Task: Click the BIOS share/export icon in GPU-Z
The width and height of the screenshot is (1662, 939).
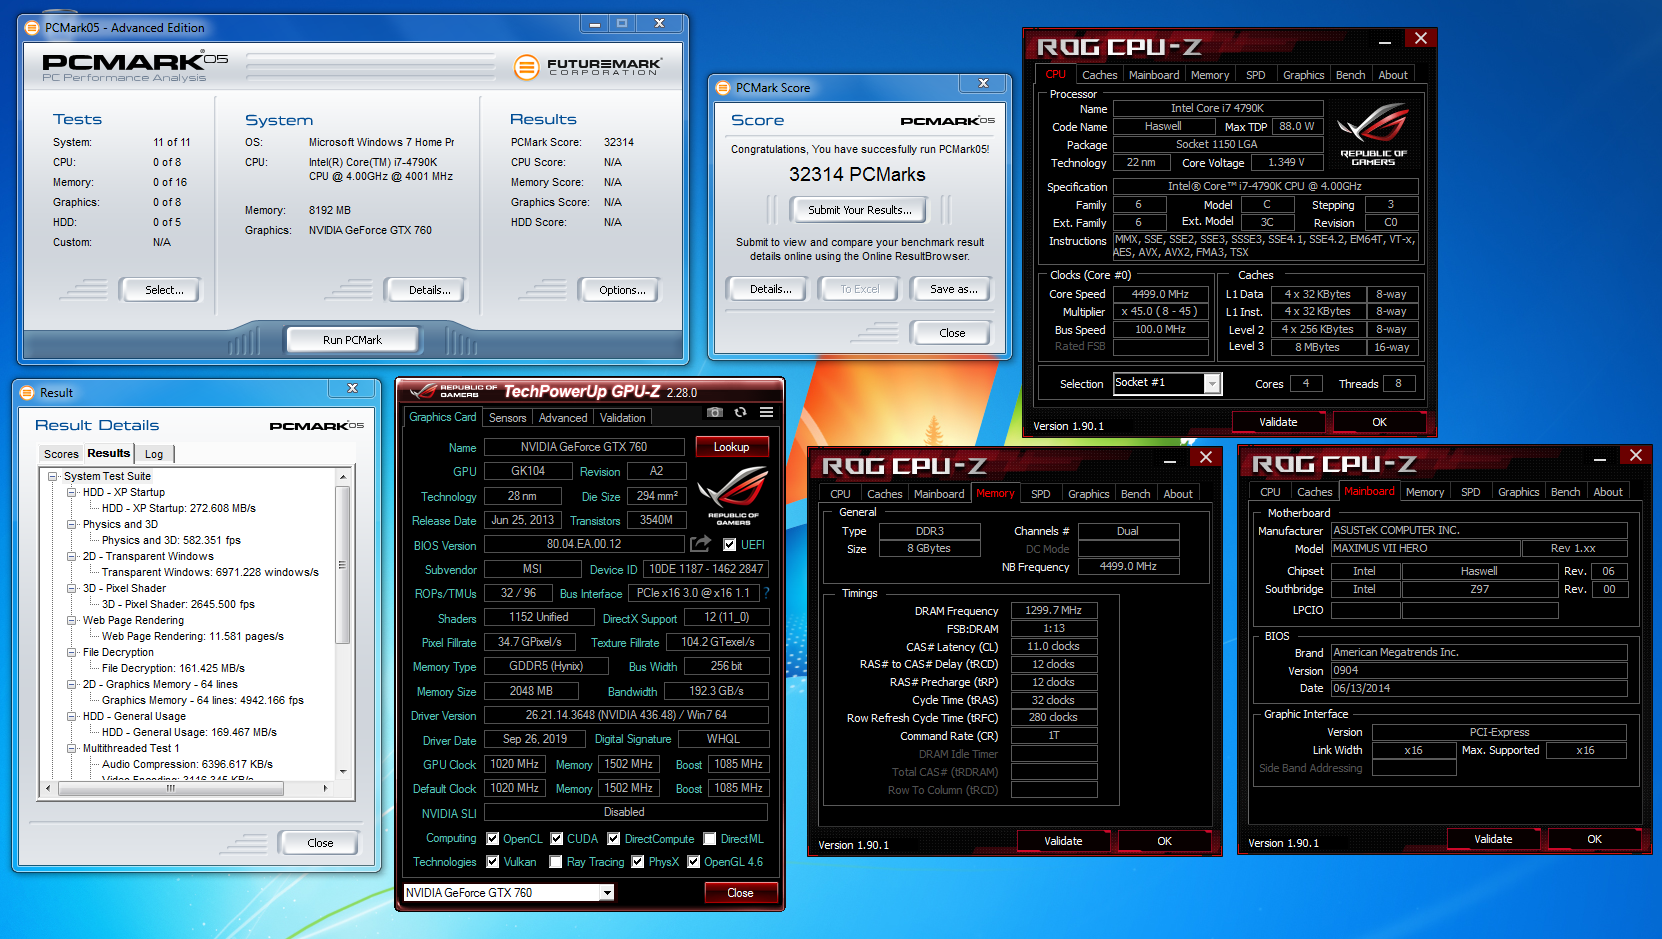Action: click(700, 543)
